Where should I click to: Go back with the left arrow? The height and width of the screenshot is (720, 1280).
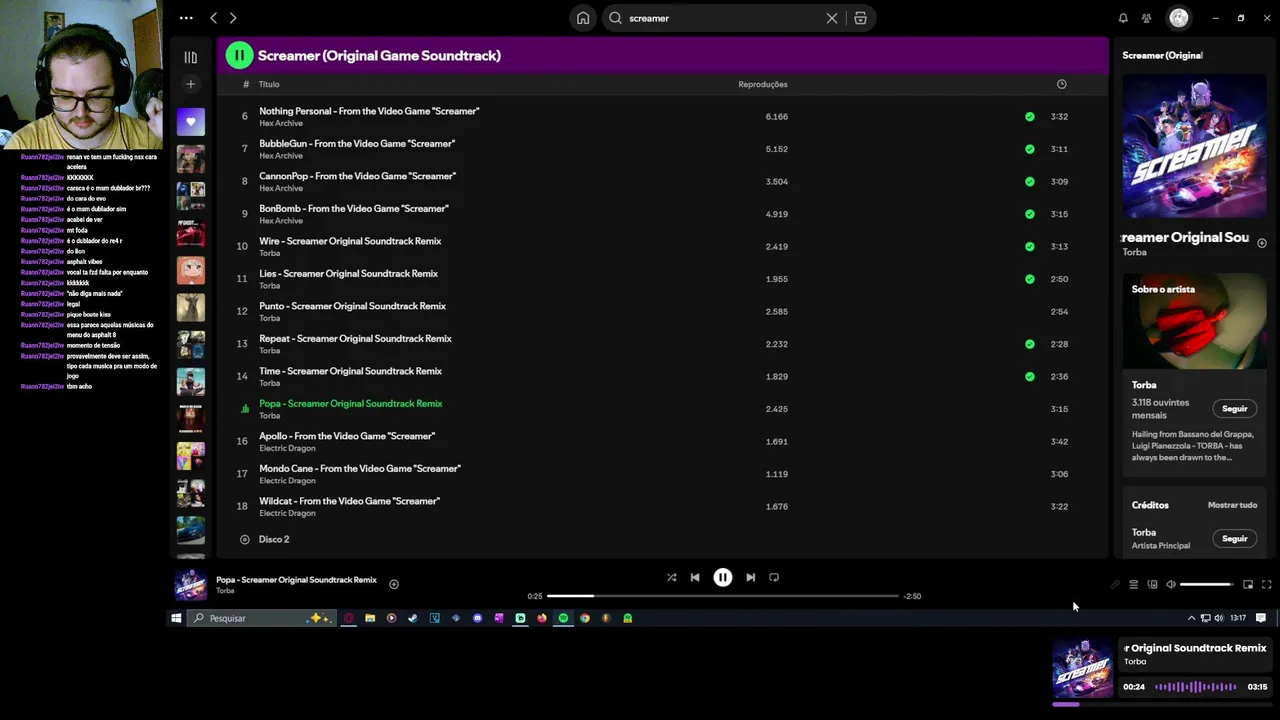coord(213,18)
